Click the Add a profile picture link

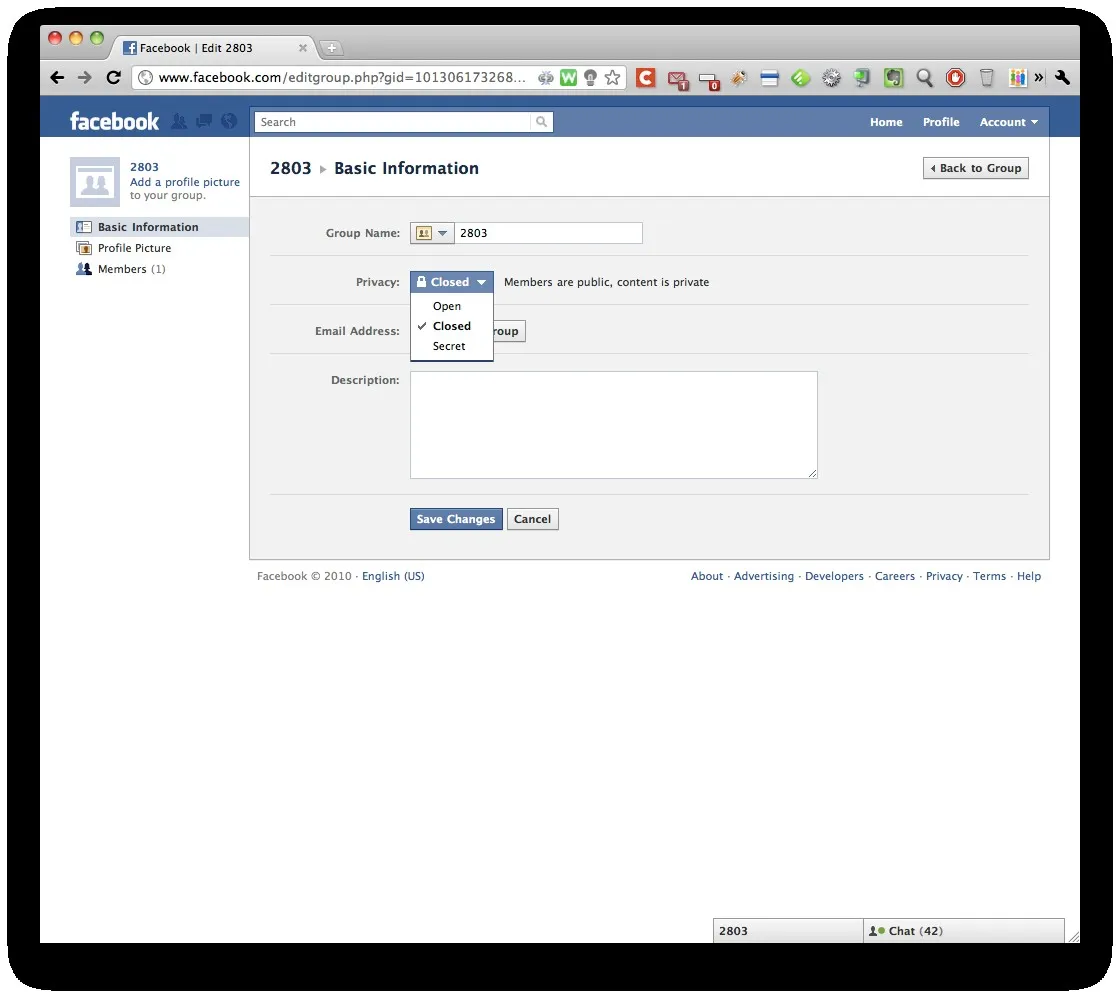tap(185, 182)
